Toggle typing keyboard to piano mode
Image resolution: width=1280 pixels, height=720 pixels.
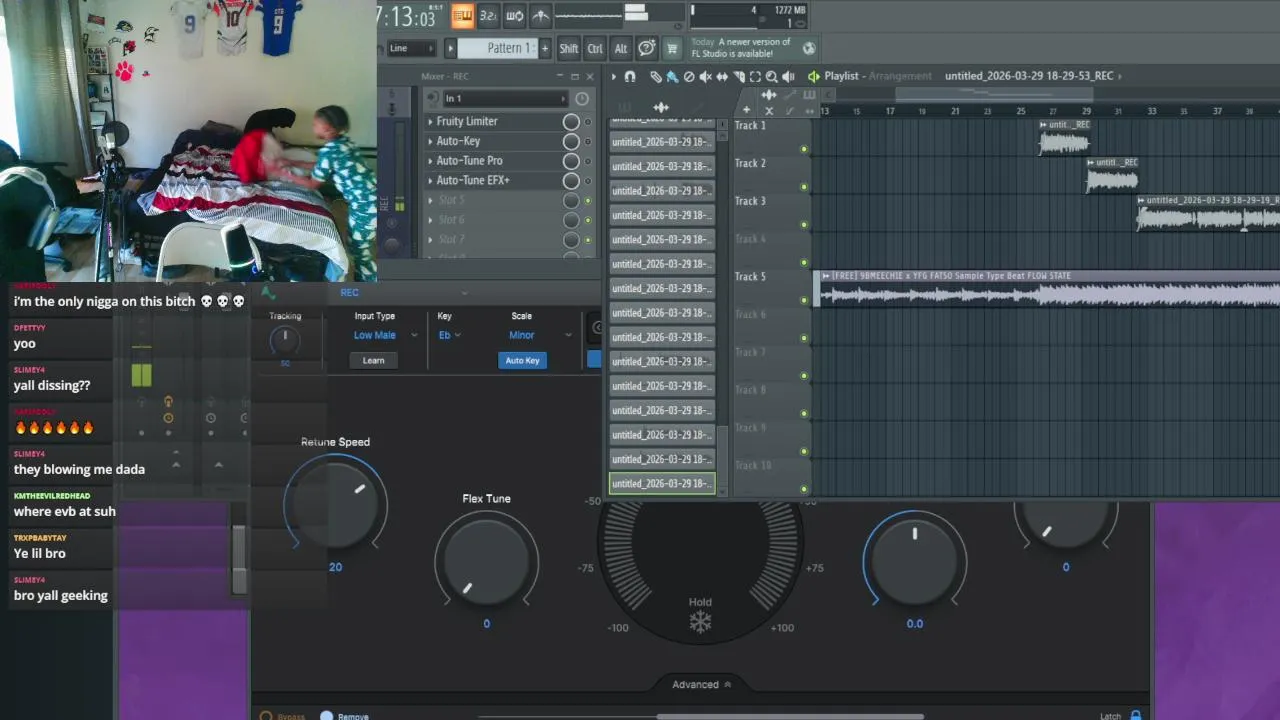[x=462, y=16]
